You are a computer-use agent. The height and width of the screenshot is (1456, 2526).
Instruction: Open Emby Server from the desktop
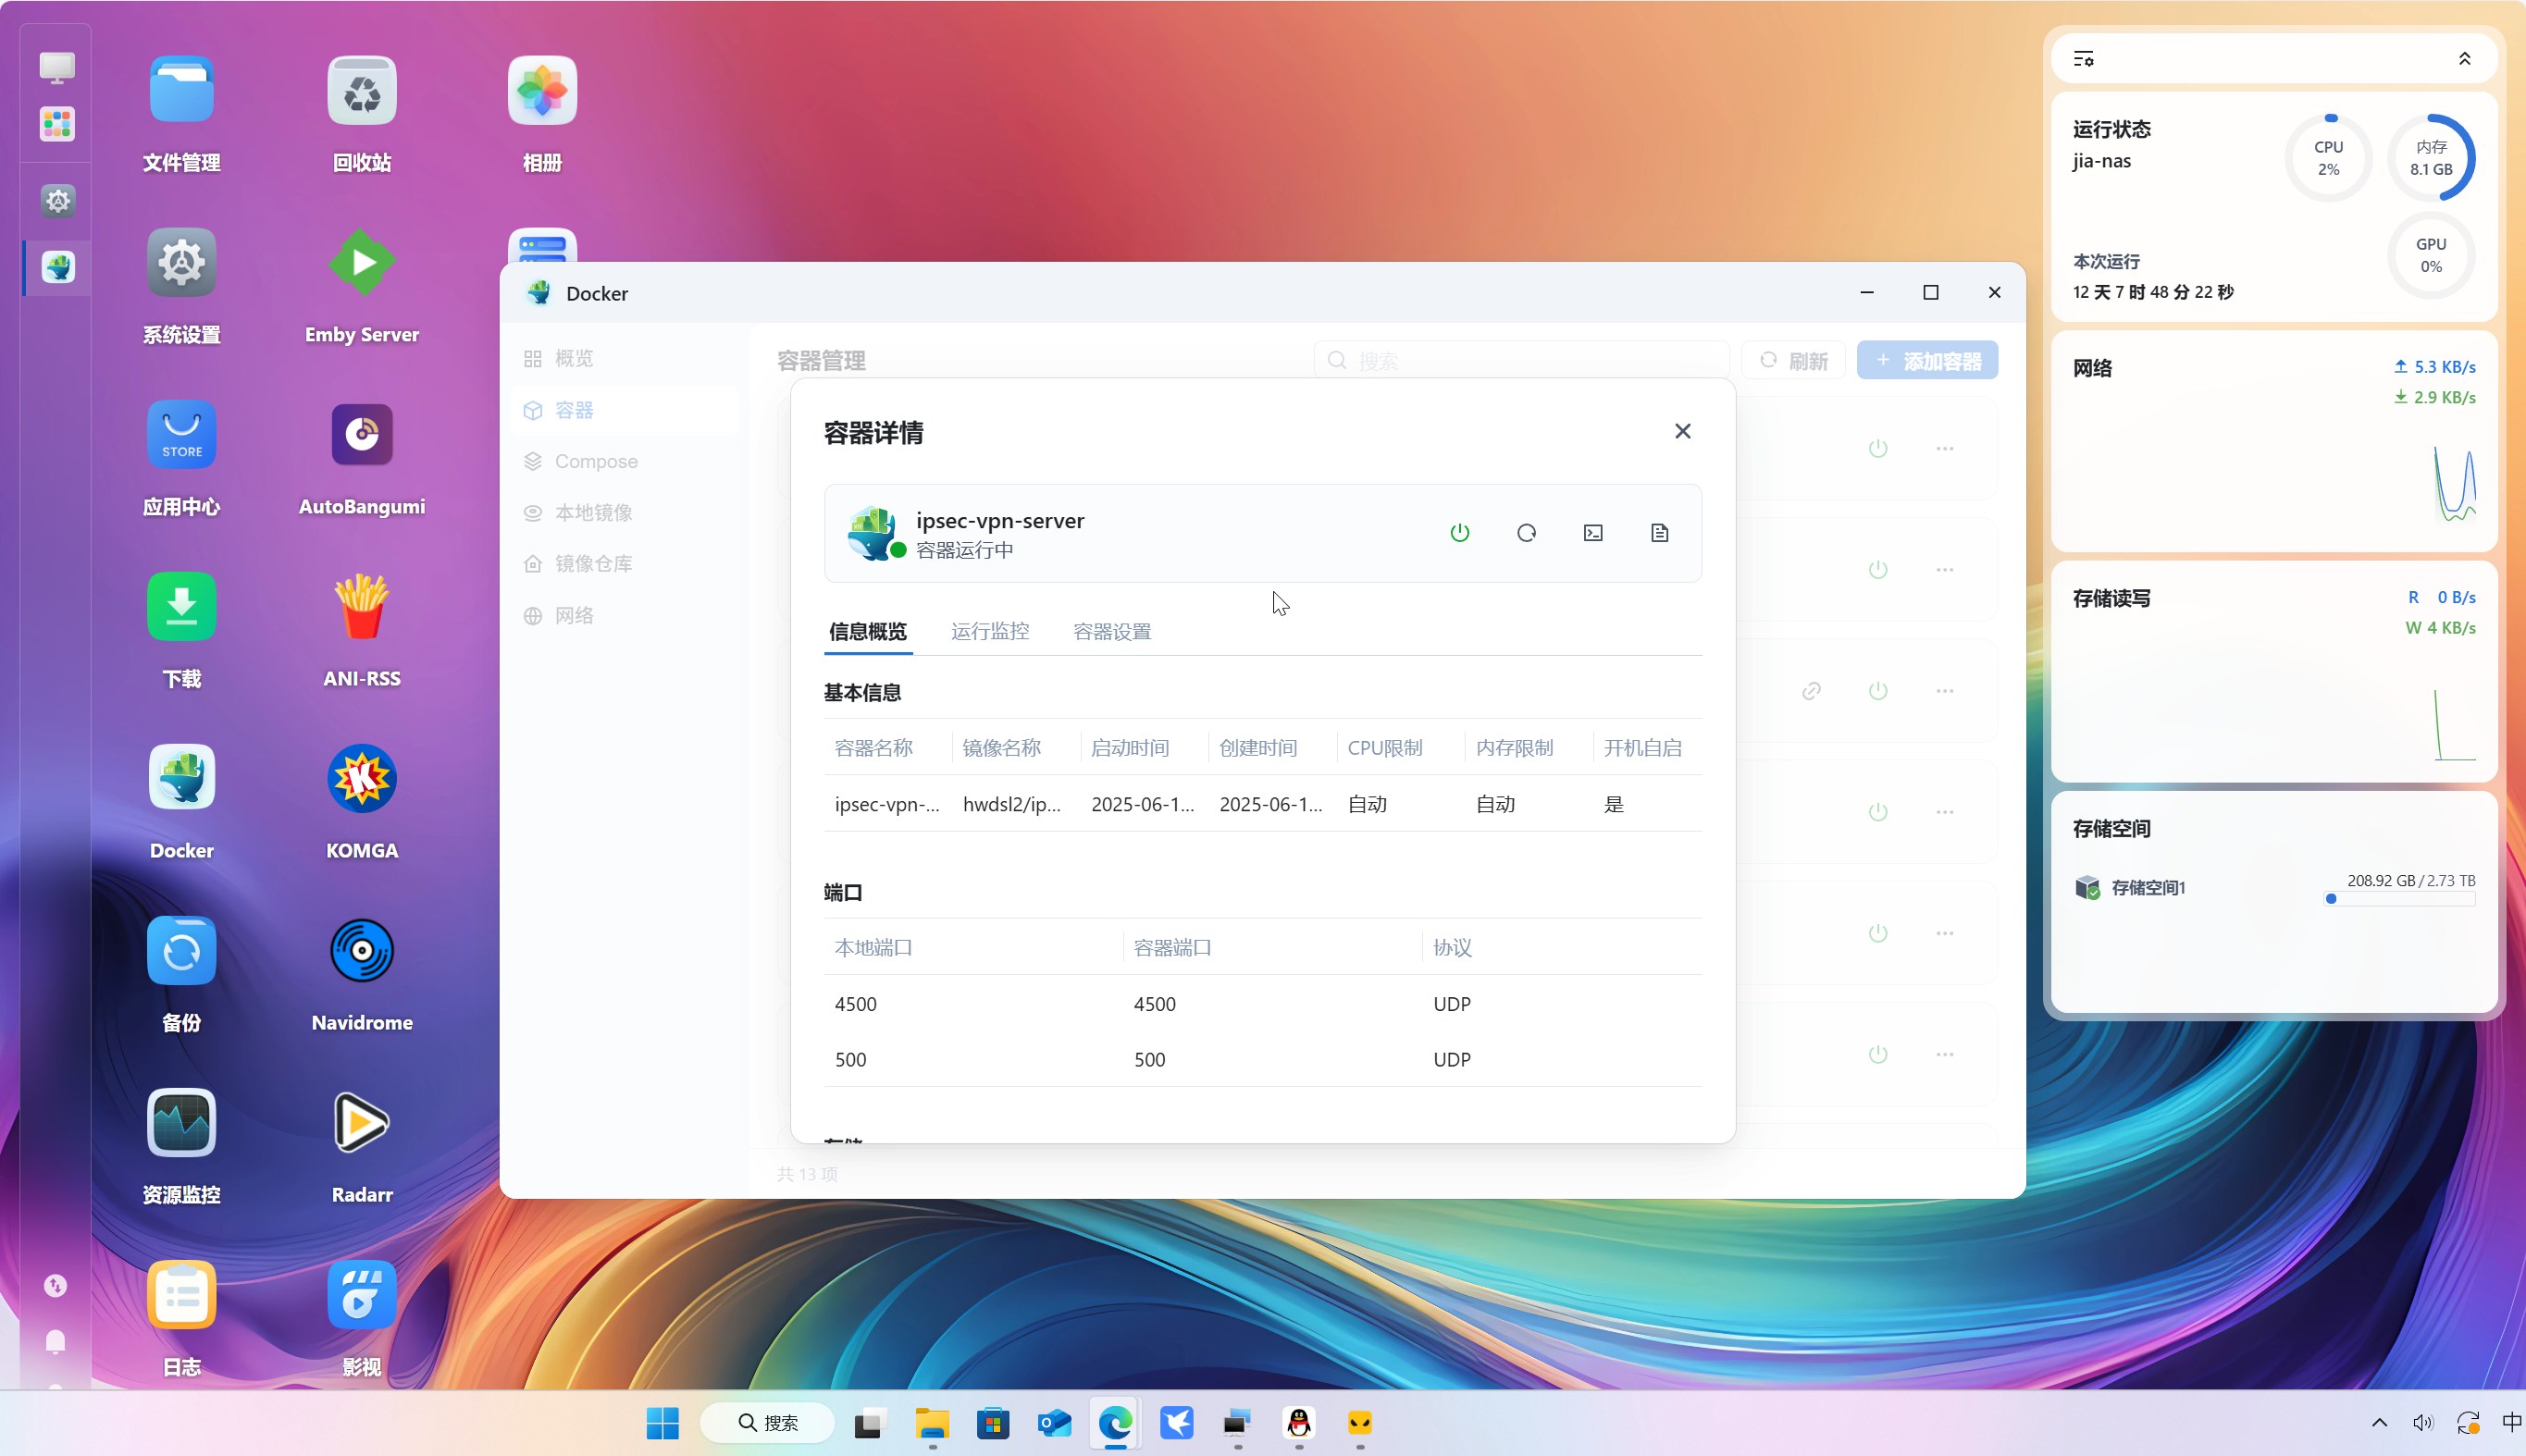[x=361, y=264]
